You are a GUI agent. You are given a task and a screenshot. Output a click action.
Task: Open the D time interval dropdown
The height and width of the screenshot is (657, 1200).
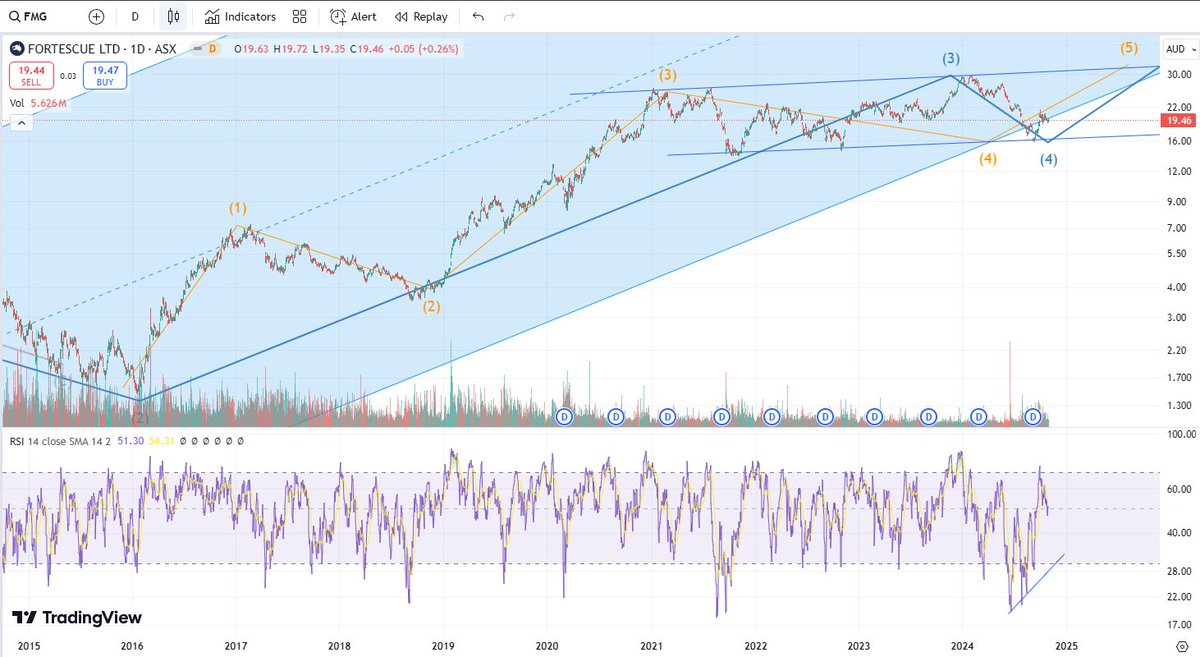click(135, 16)
